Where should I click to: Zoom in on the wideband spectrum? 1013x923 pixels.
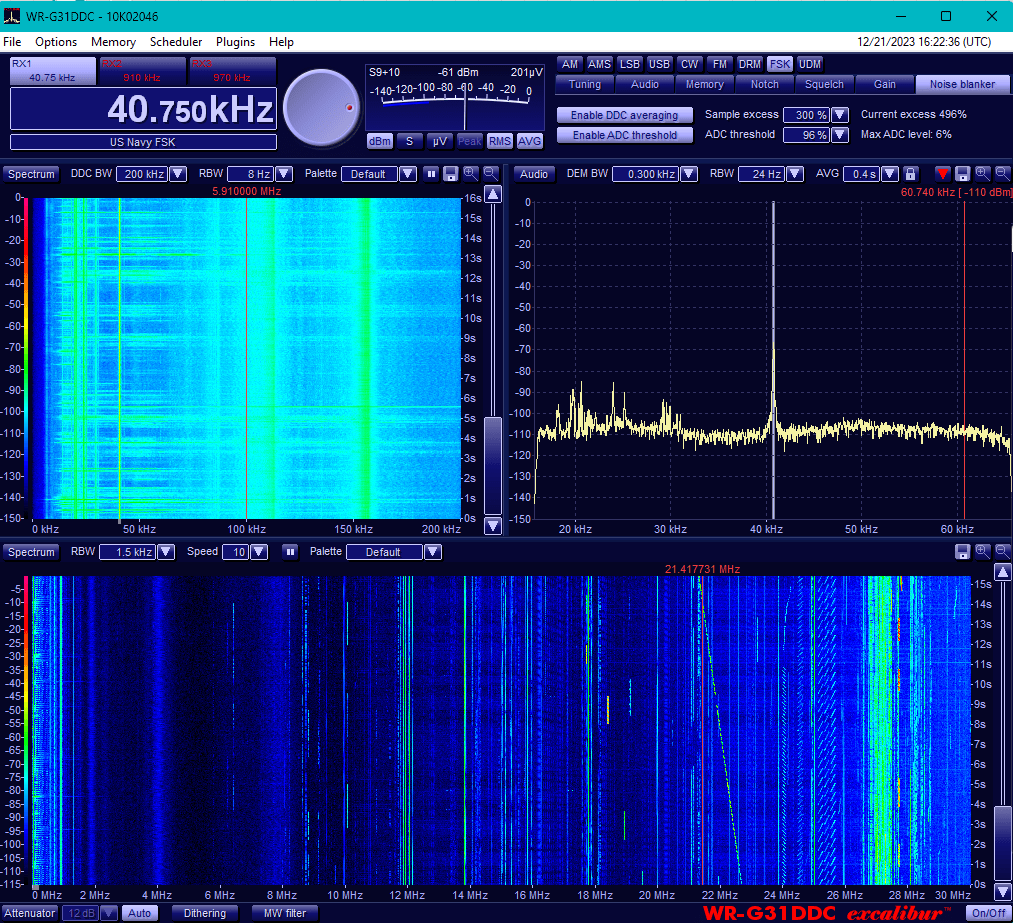pos(983,552)
